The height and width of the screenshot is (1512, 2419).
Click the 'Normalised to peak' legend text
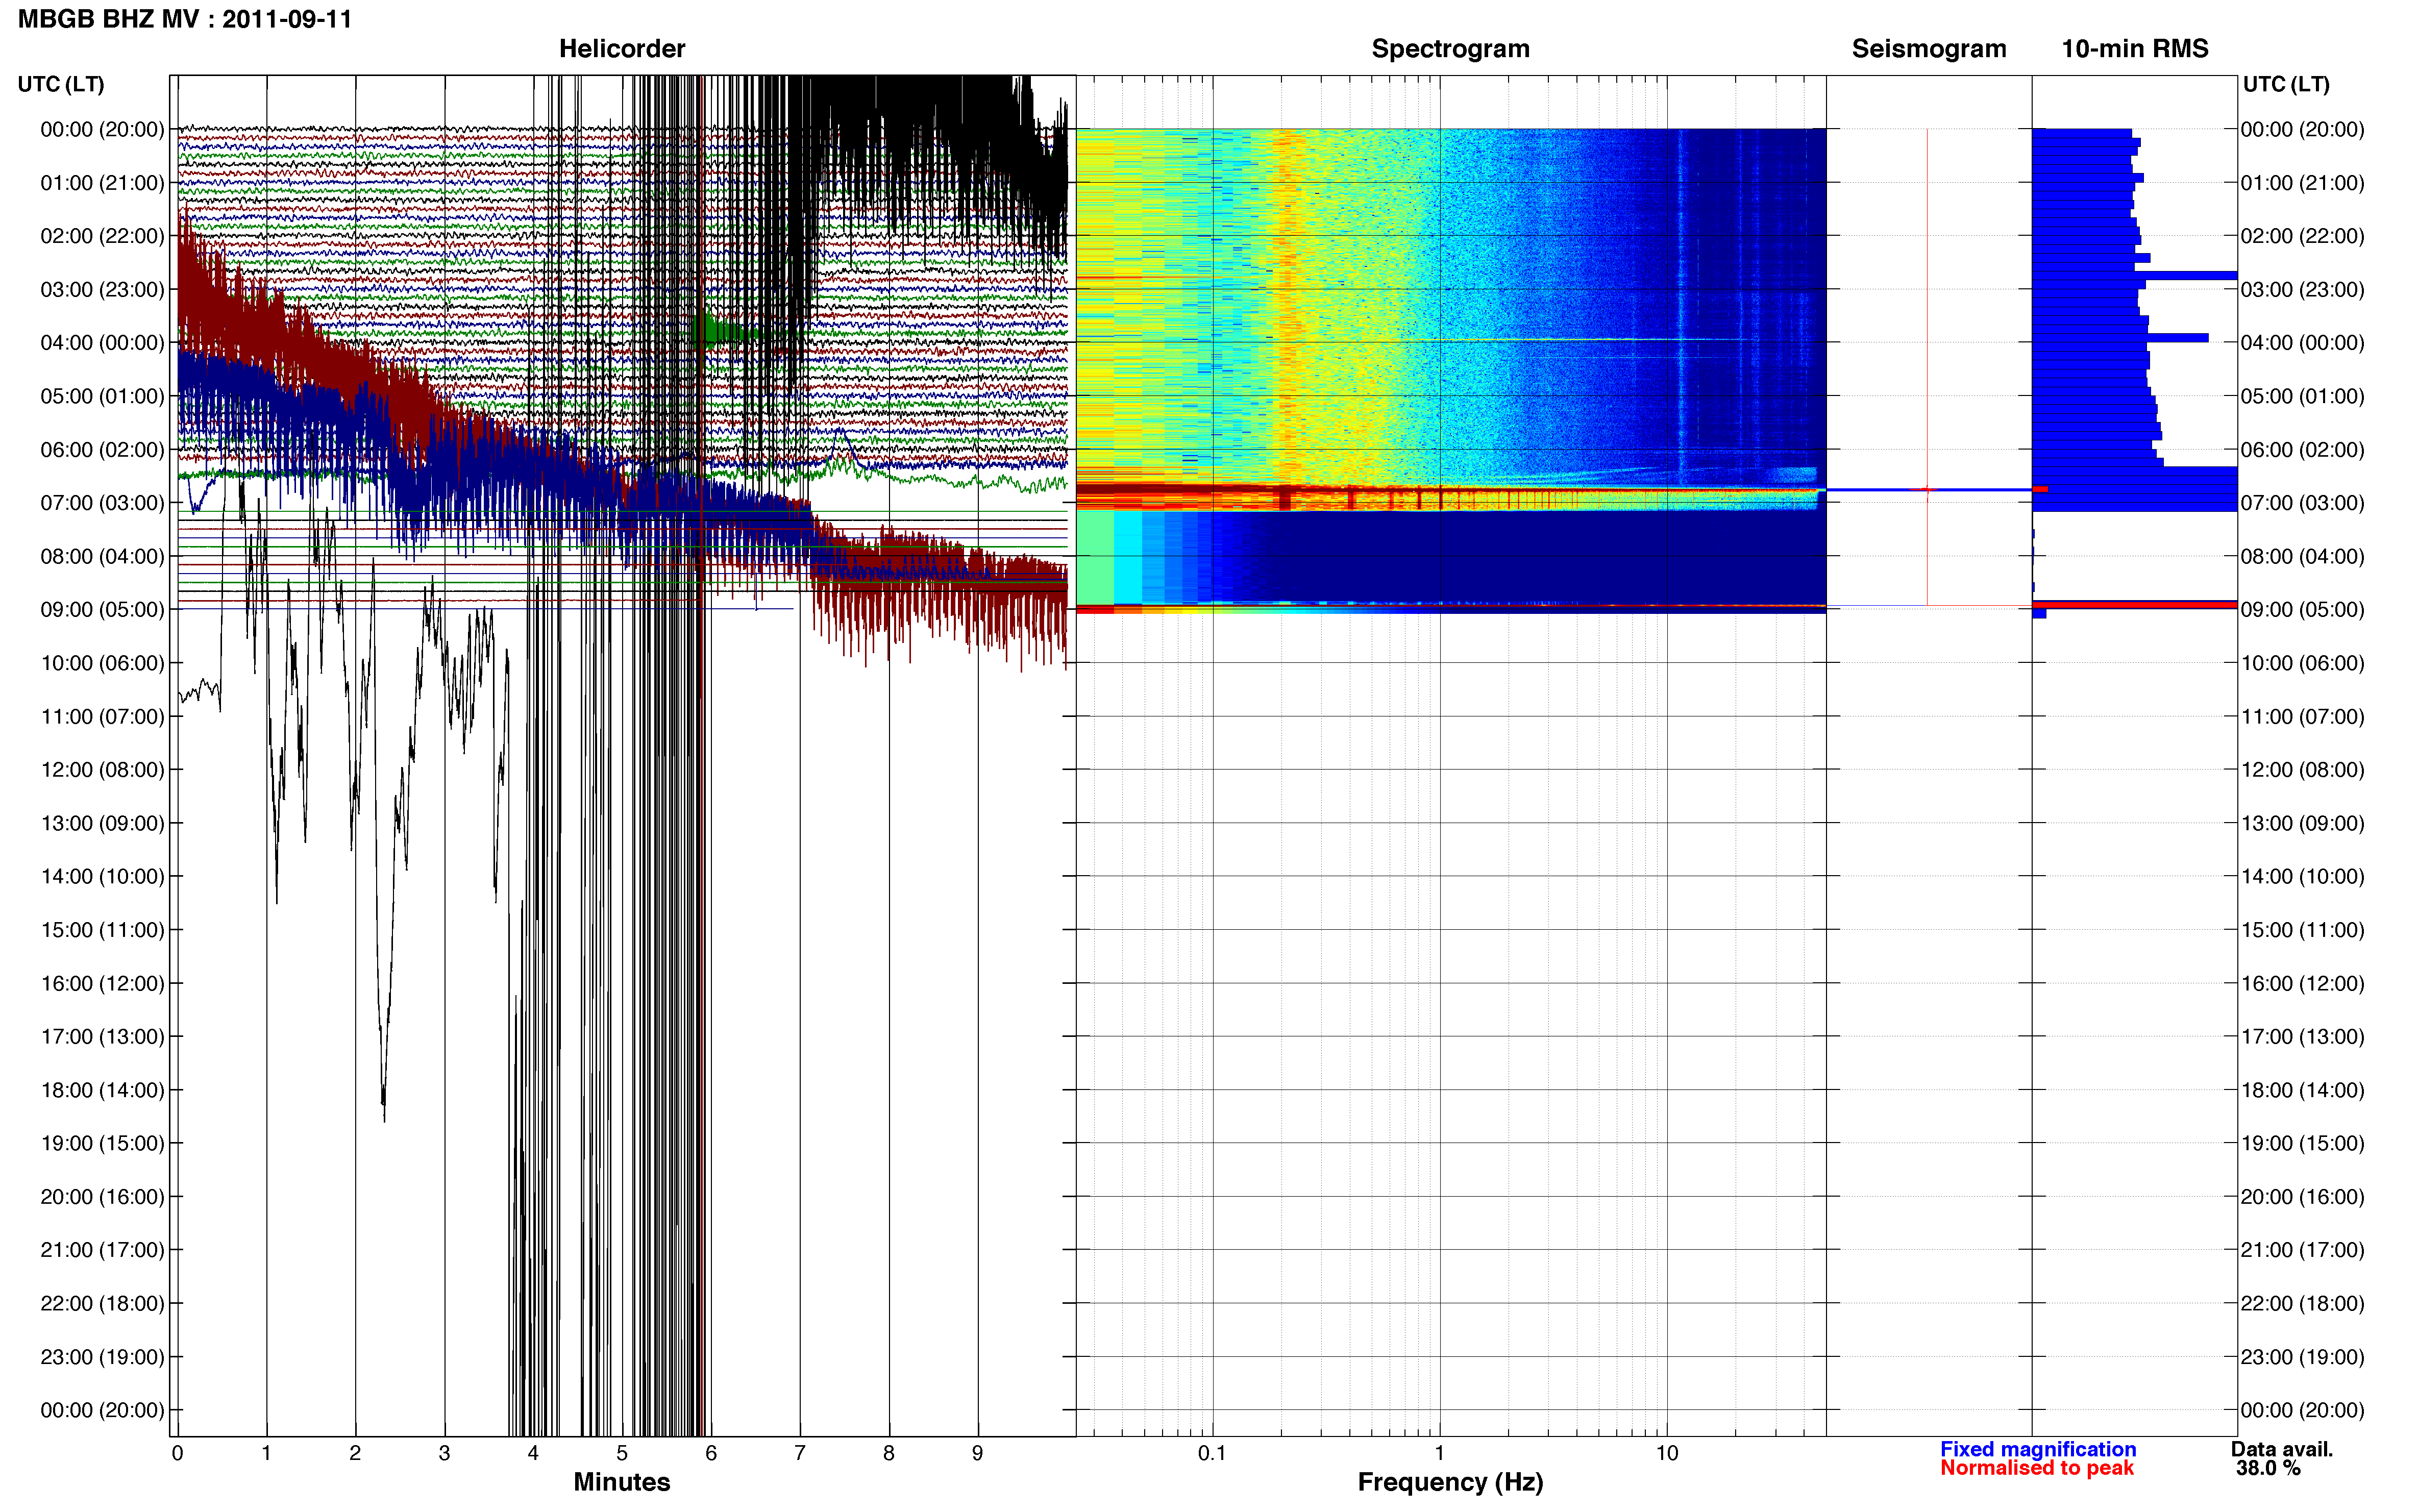click(2037, 1468)
